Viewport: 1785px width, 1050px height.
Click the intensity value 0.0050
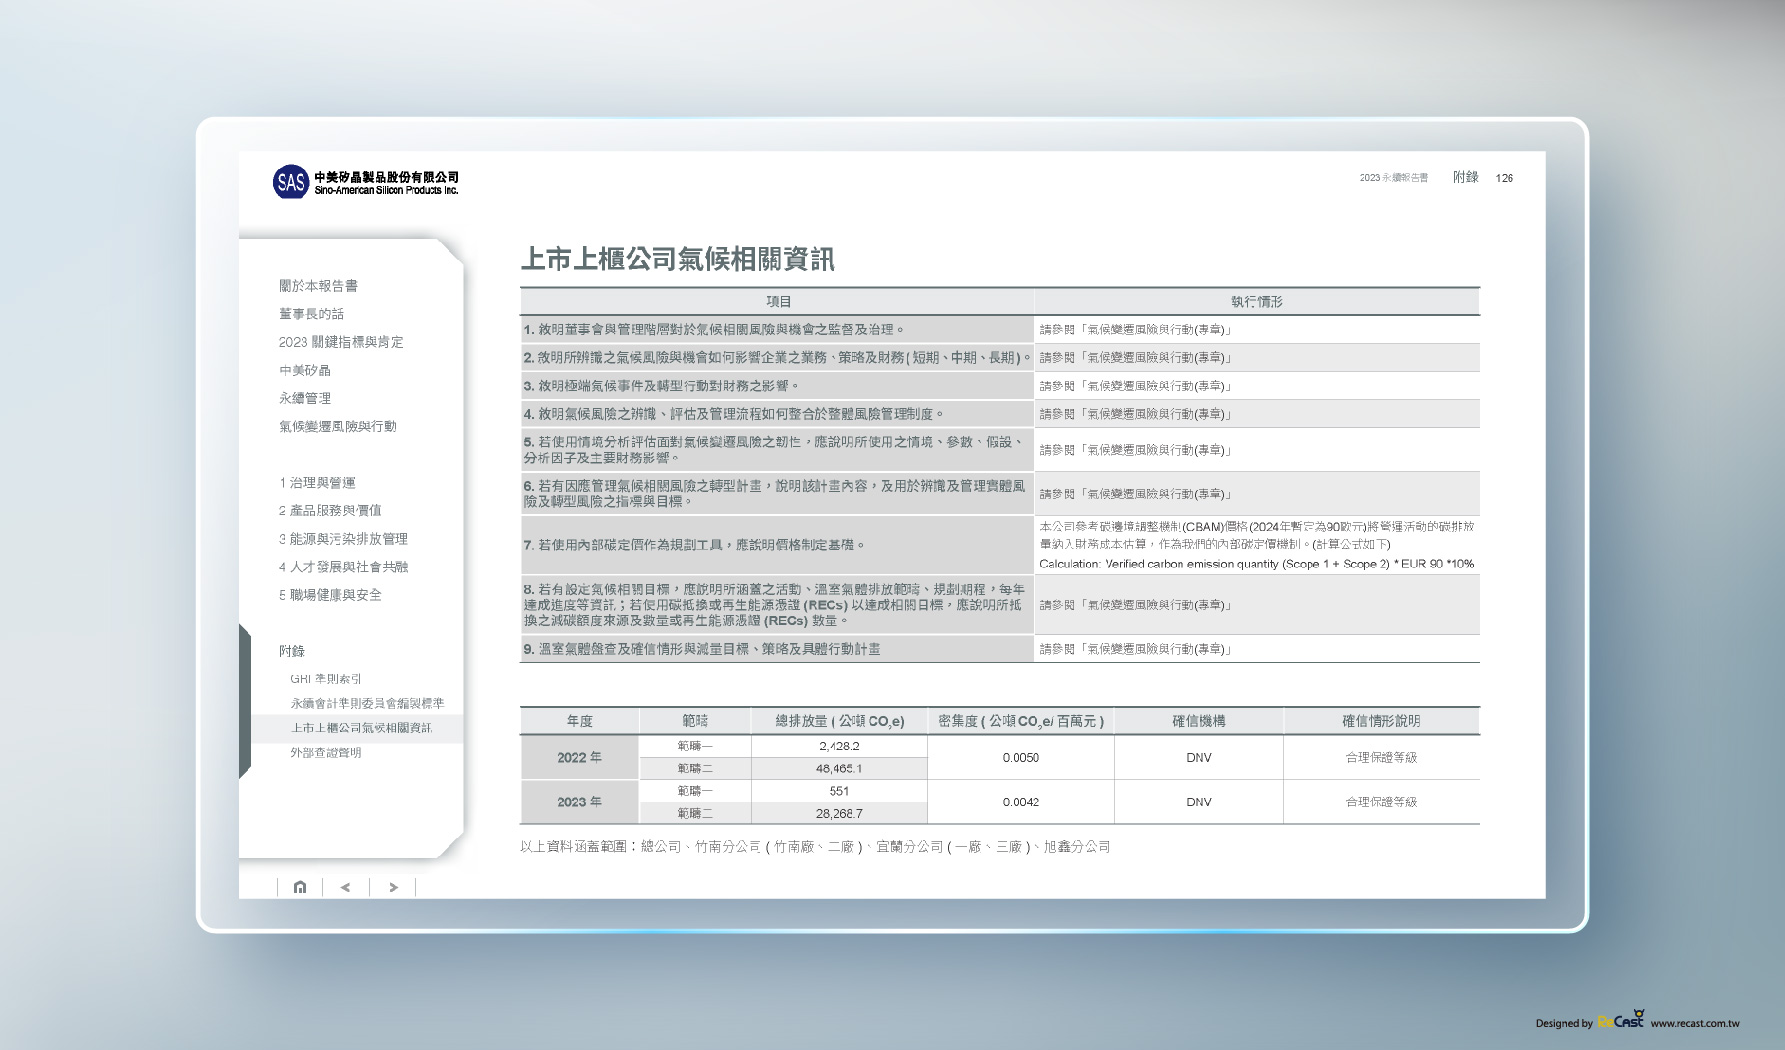[x=1021, y=758]
